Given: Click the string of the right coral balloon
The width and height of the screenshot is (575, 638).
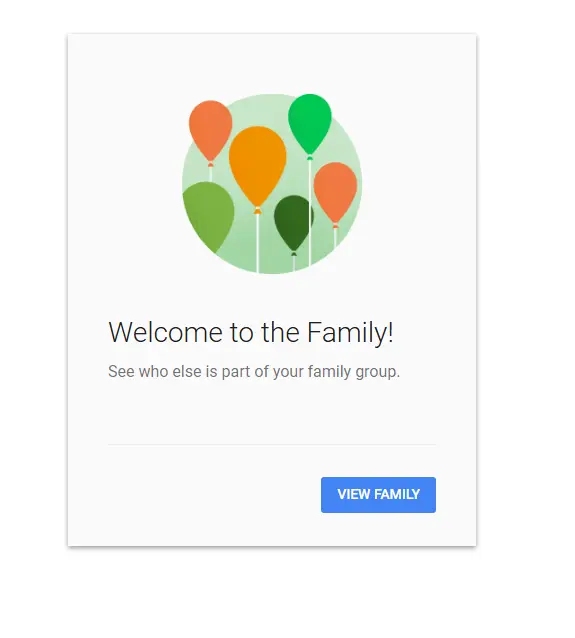Looking at the screenshot, I should coord(335,238).
